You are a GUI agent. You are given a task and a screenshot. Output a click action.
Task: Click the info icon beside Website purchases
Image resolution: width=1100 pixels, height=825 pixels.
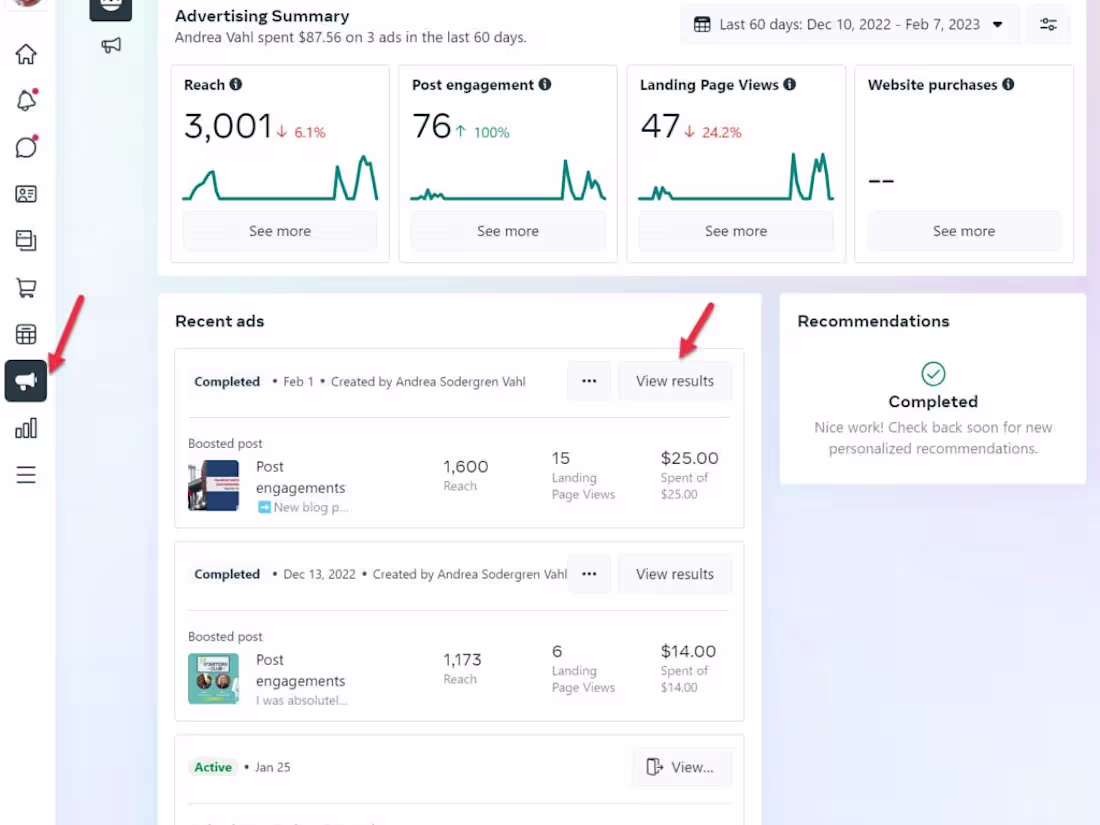click(1008, 85)
